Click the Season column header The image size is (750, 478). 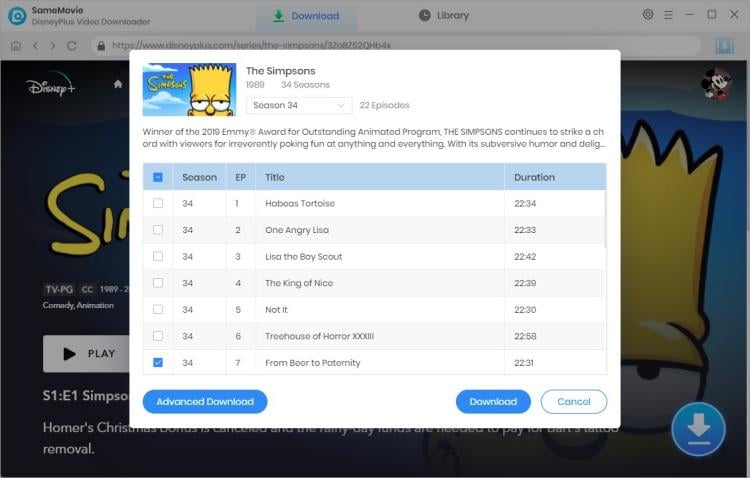199,177
